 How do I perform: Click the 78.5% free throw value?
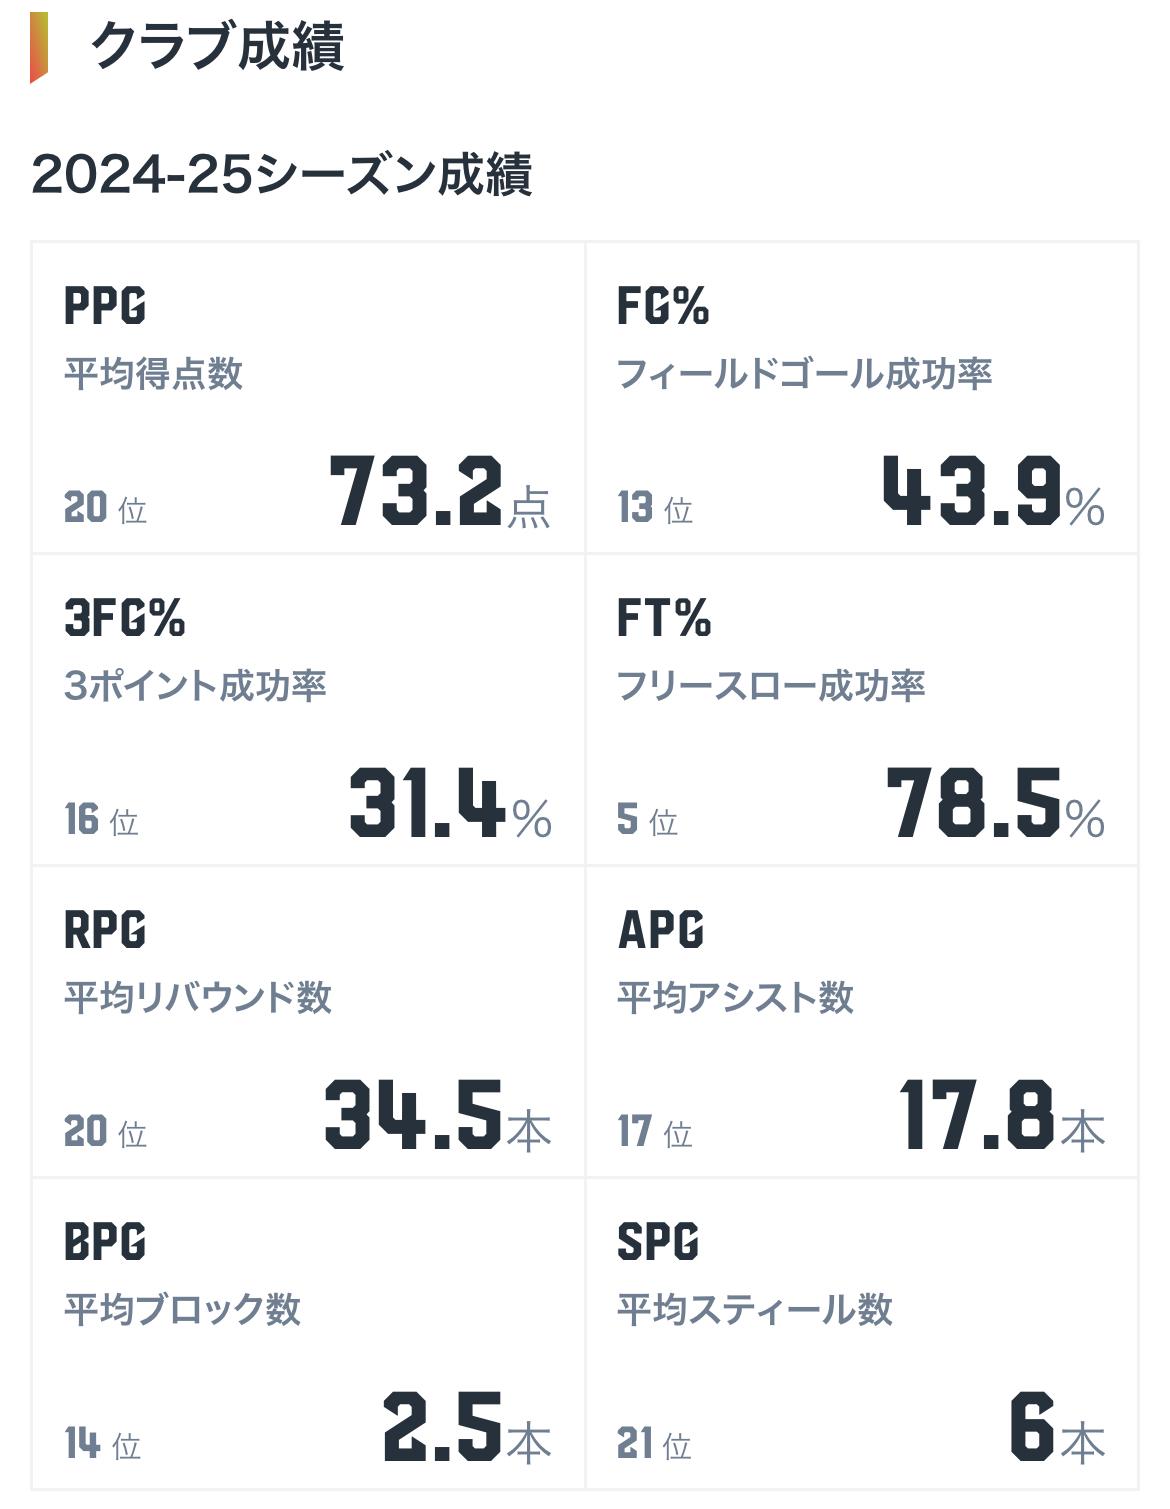pyautogui.click(x=996, y=803)
